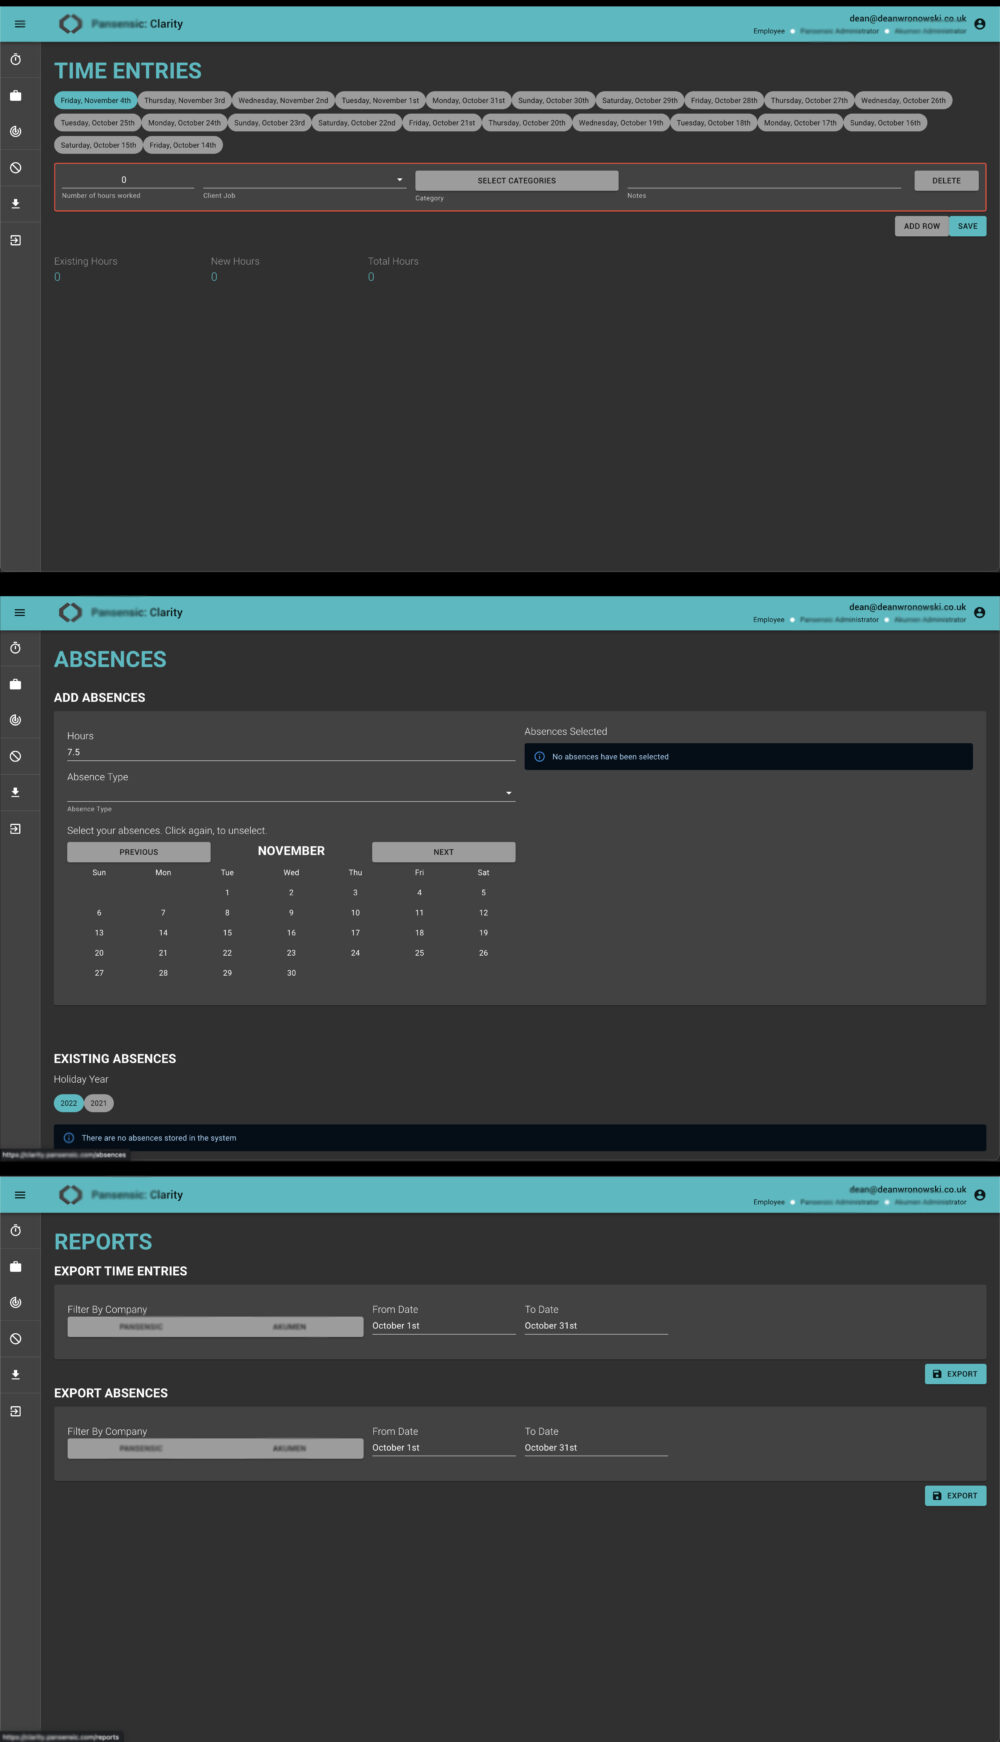Switch to Thursday, November 3rd date chip
The image size is (1000, 1742).
point(184,100)
